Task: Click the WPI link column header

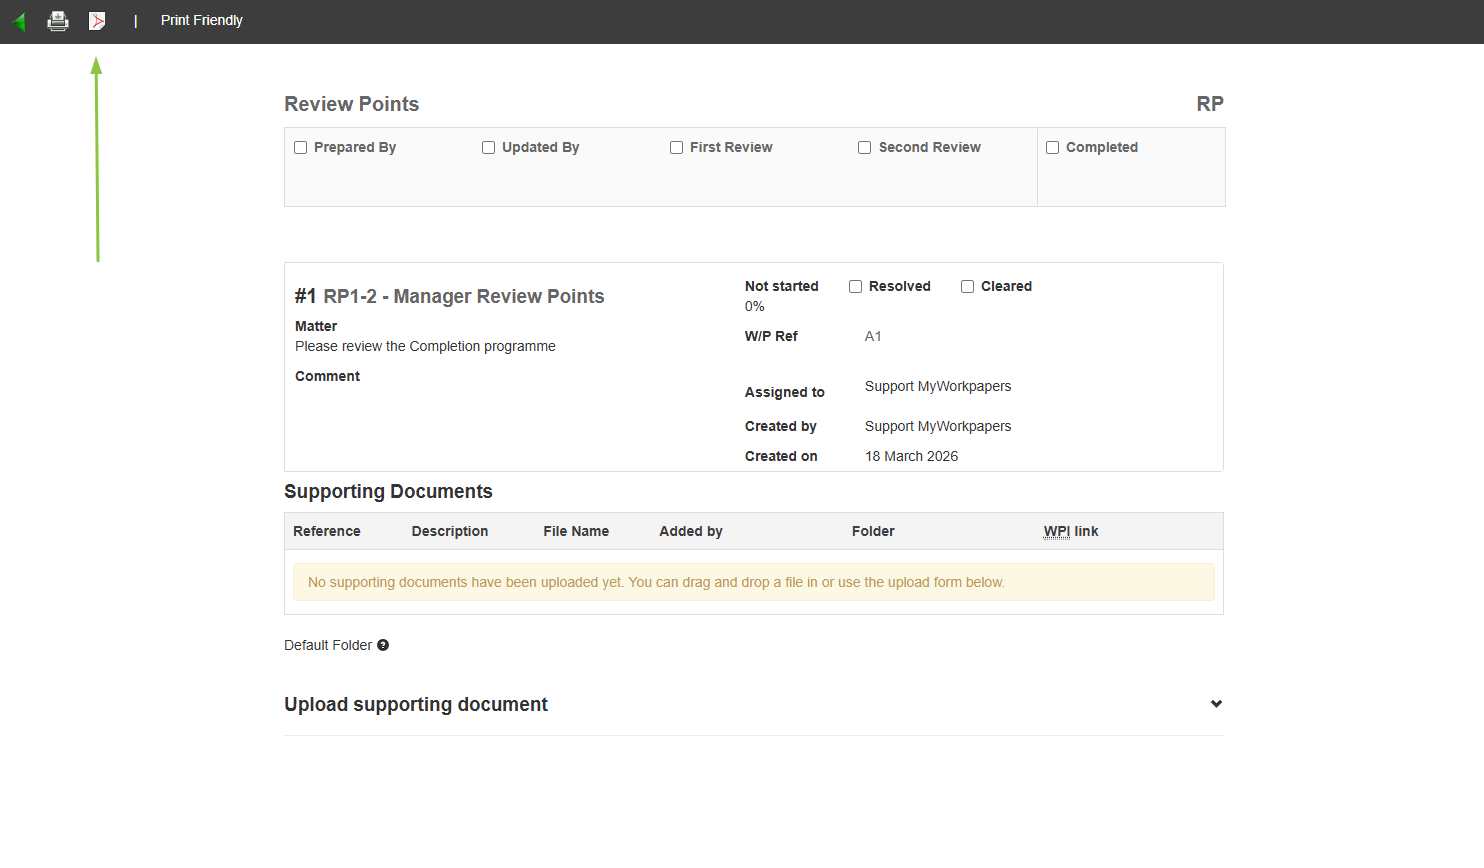Action: click(x=1071, y=532)
